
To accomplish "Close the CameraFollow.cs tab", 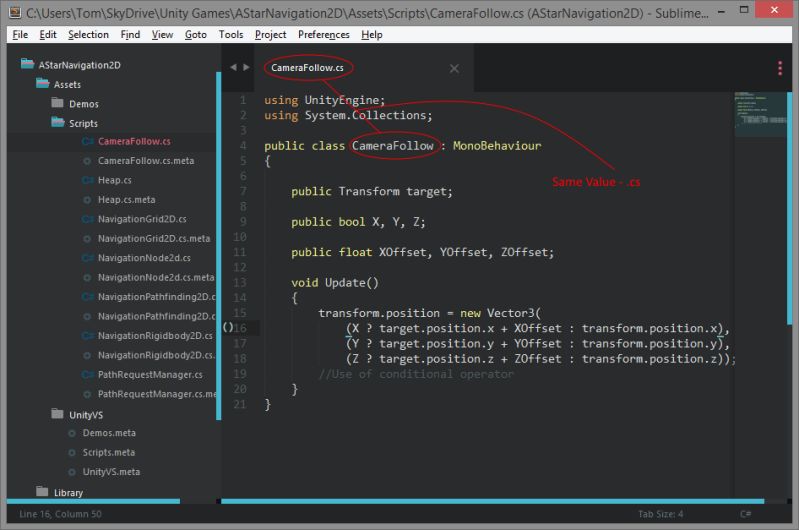I will point(454,68).
